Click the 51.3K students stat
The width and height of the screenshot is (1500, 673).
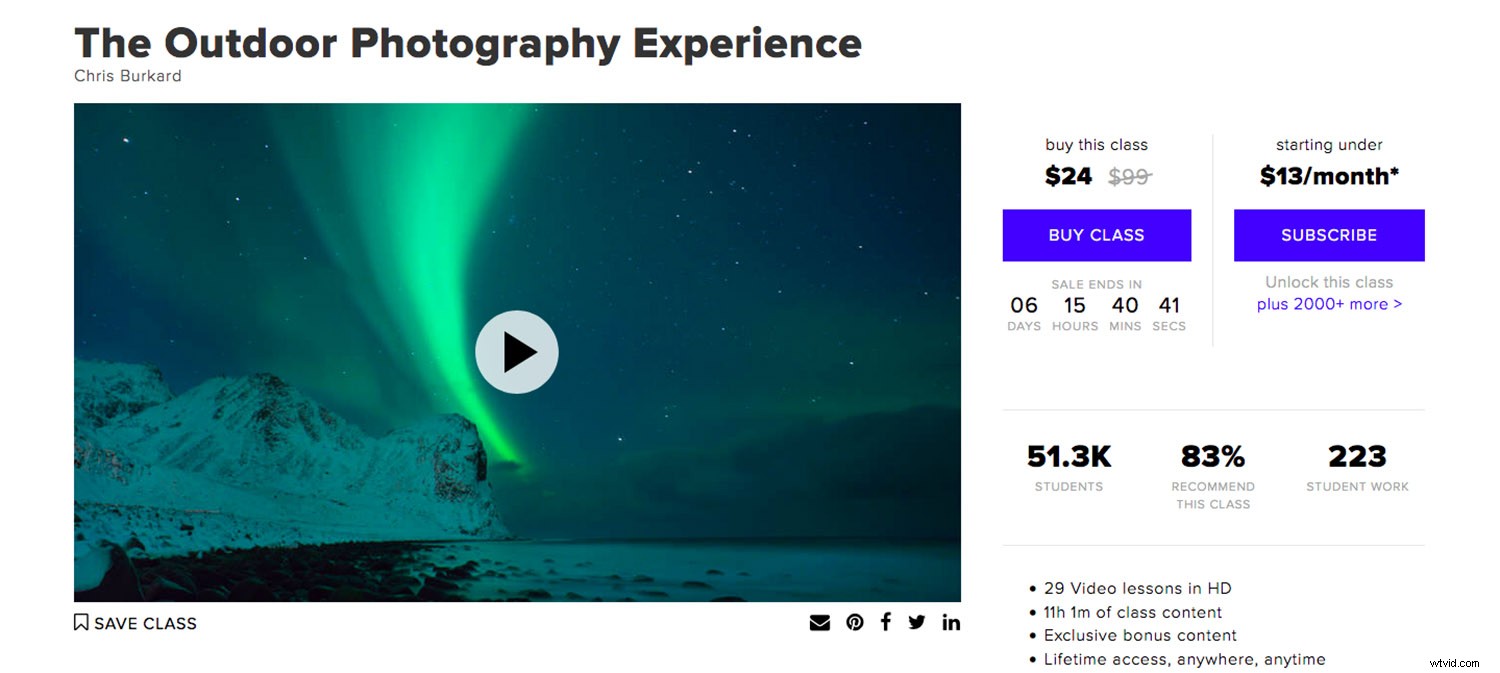tap(1068, 456)
